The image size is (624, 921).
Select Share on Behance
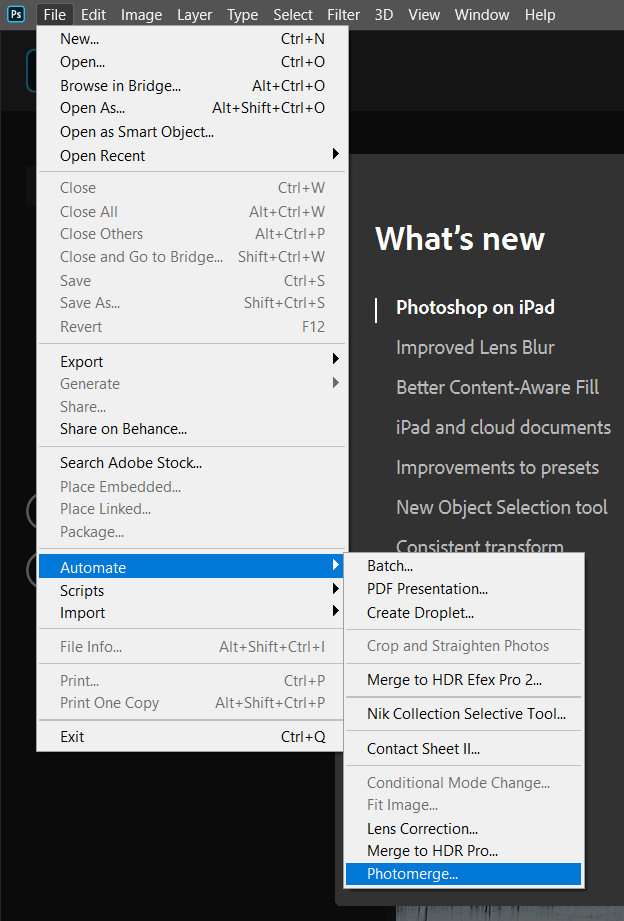click(123, 429)
